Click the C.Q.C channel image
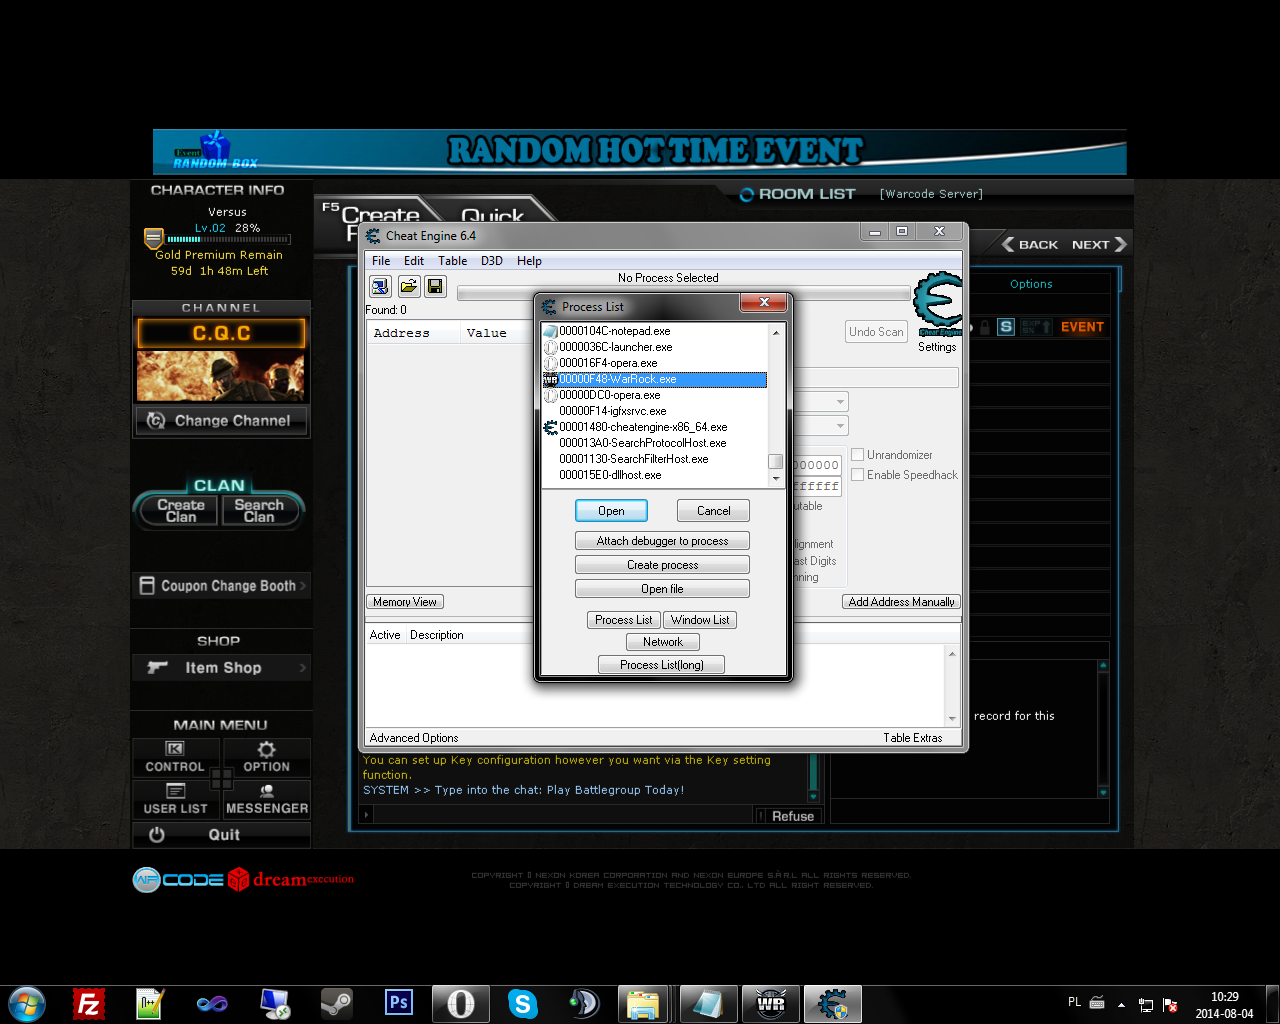Viewport: 1280px width, 1024px height. [221, 377]
